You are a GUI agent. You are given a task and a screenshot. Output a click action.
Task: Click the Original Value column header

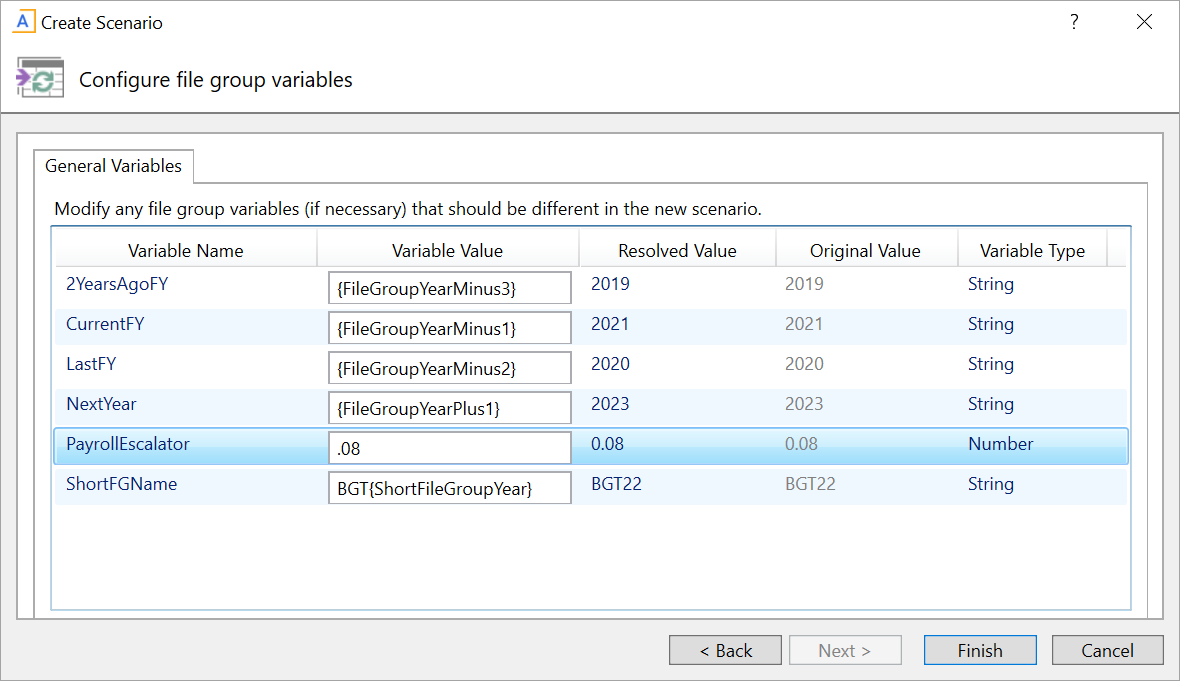(865, 251)
